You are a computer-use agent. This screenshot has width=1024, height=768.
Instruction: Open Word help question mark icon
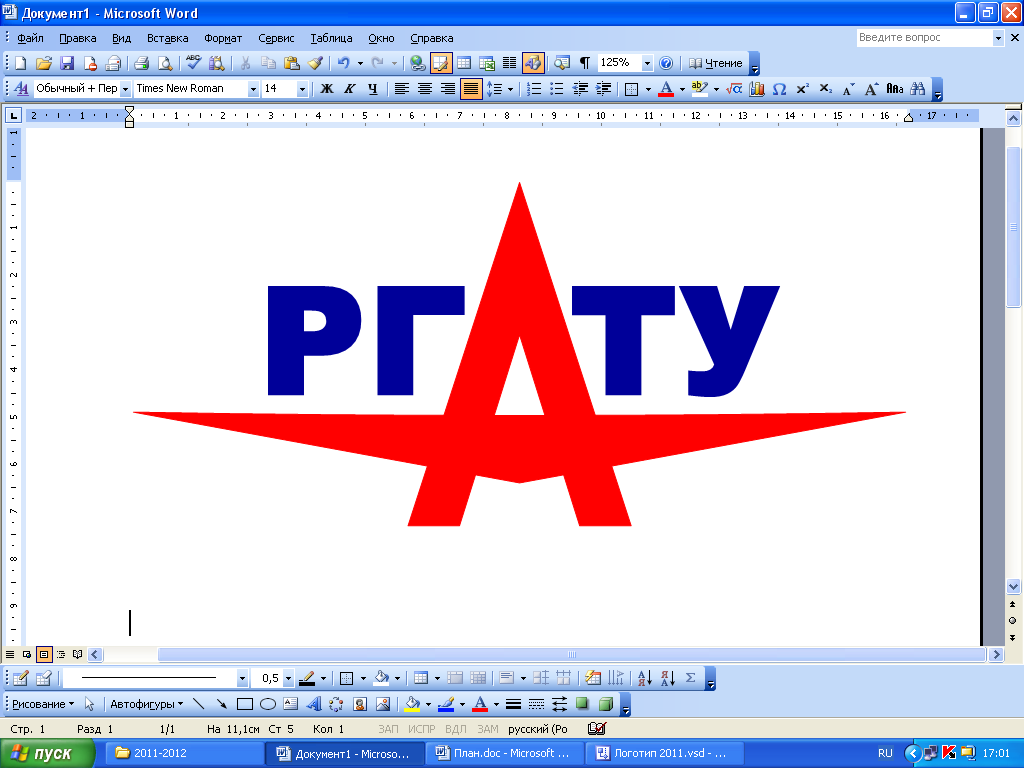[666, 63]
